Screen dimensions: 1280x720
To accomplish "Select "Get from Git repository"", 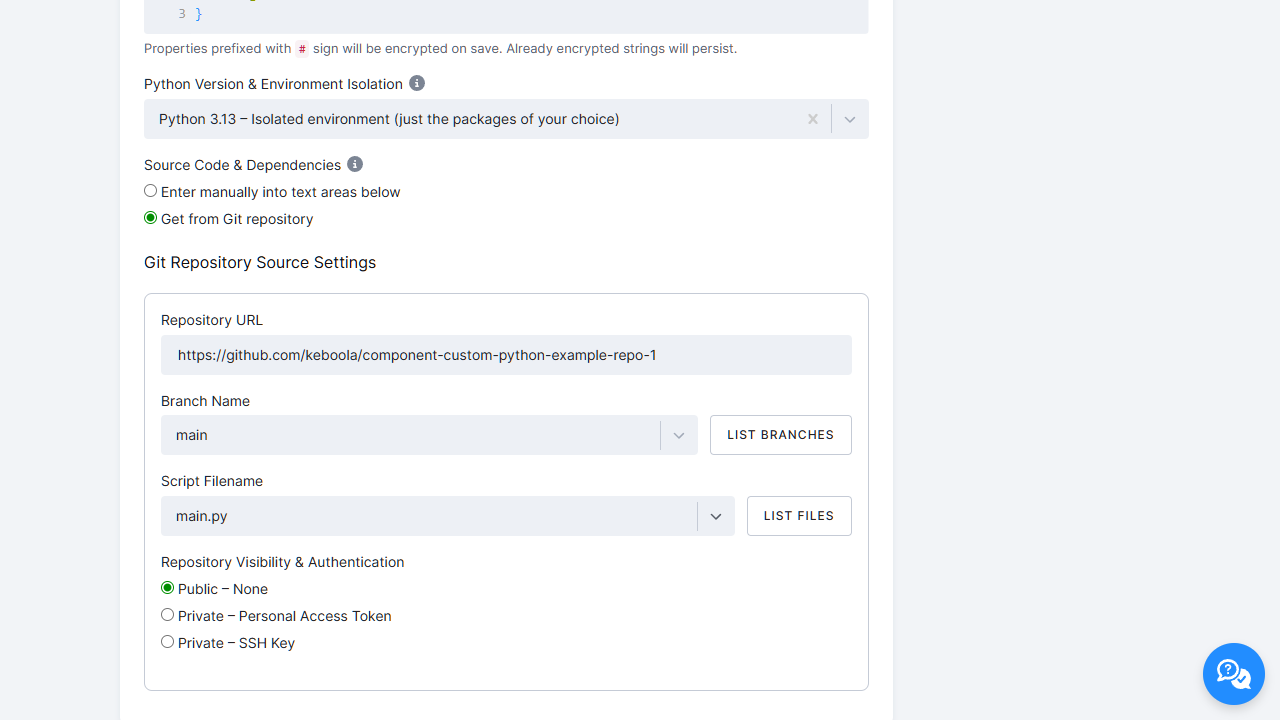I will click(x=150, y=217).
